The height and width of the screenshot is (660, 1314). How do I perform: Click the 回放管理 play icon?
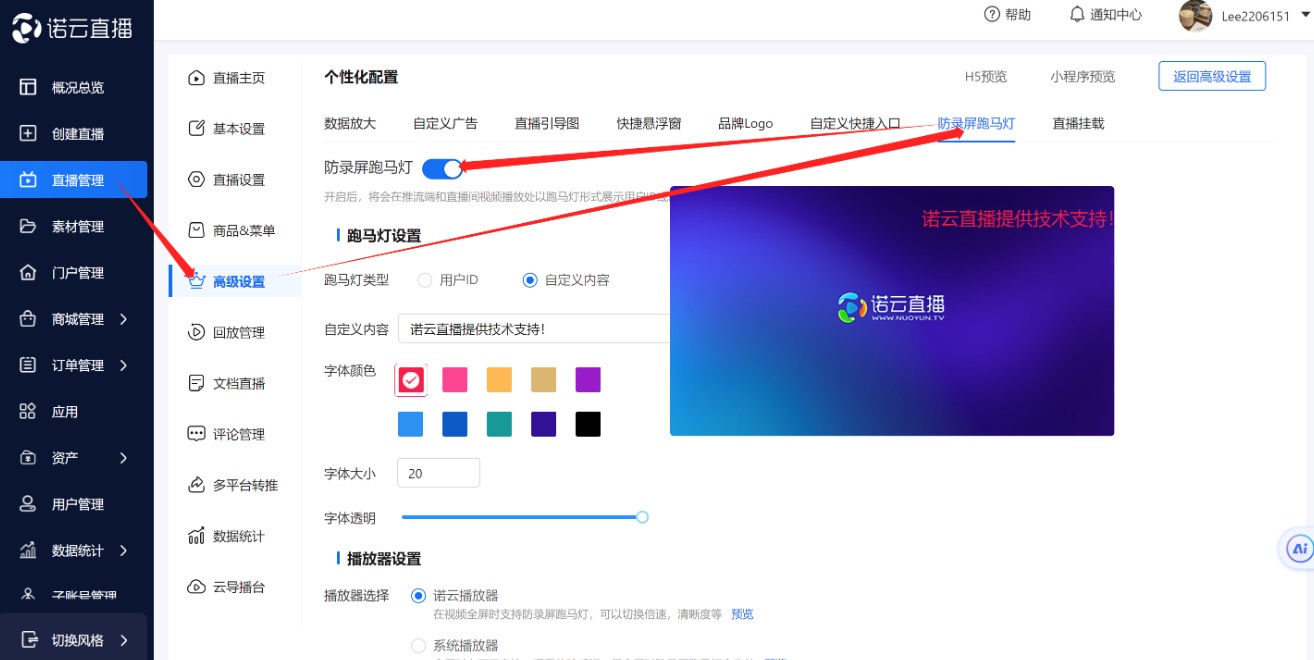tap(196, 332)
